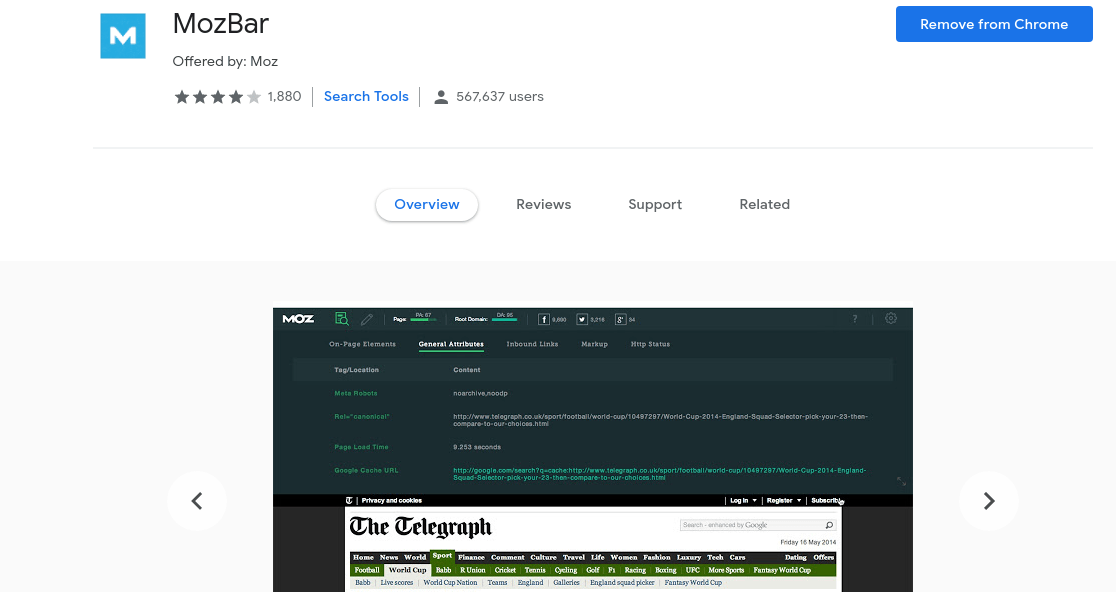This screenshot has width=1116, height=592.
Task: Click the Telegraph search magnifier icon
Action: [x=829, y=525]
